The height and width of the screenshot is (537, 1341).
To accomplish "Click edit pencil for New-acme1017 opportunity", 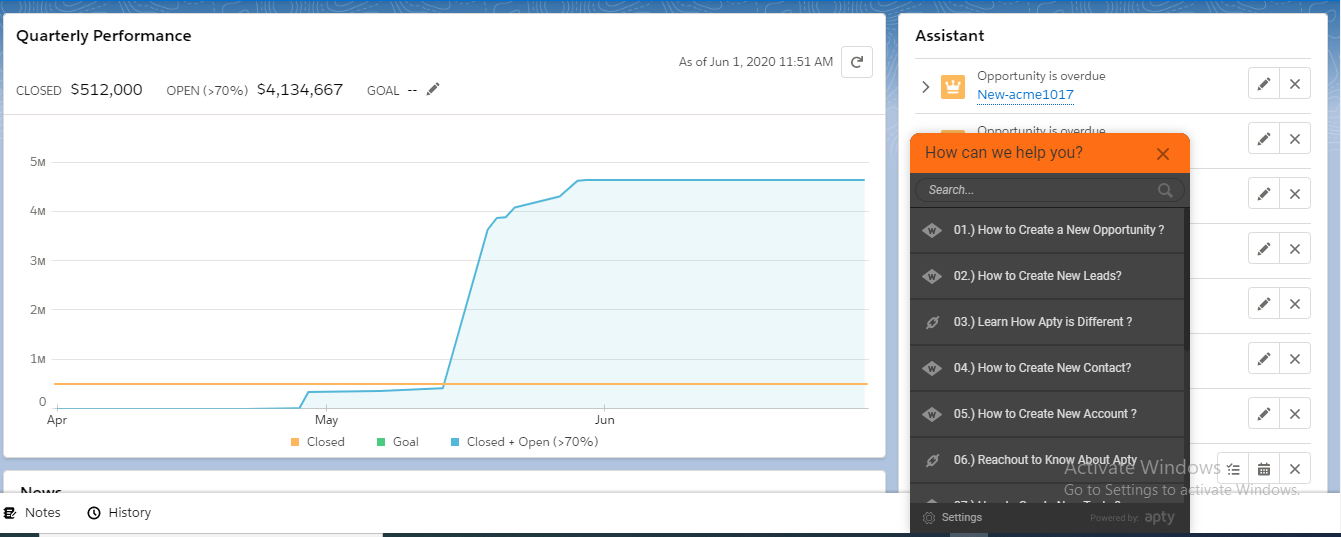I will pyautogui.click(x=1264, y=84).
